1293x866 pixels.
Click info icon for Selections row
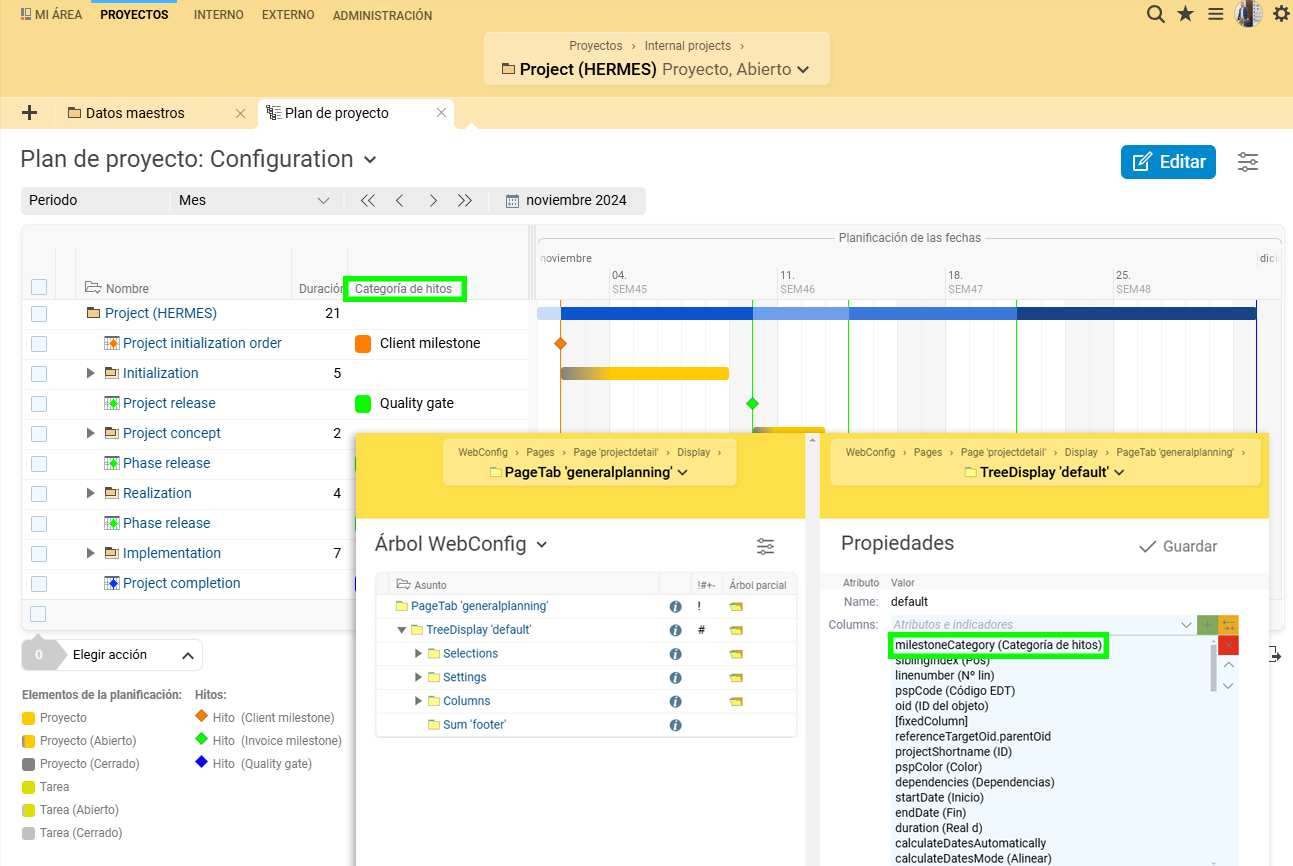click(675, 654)
